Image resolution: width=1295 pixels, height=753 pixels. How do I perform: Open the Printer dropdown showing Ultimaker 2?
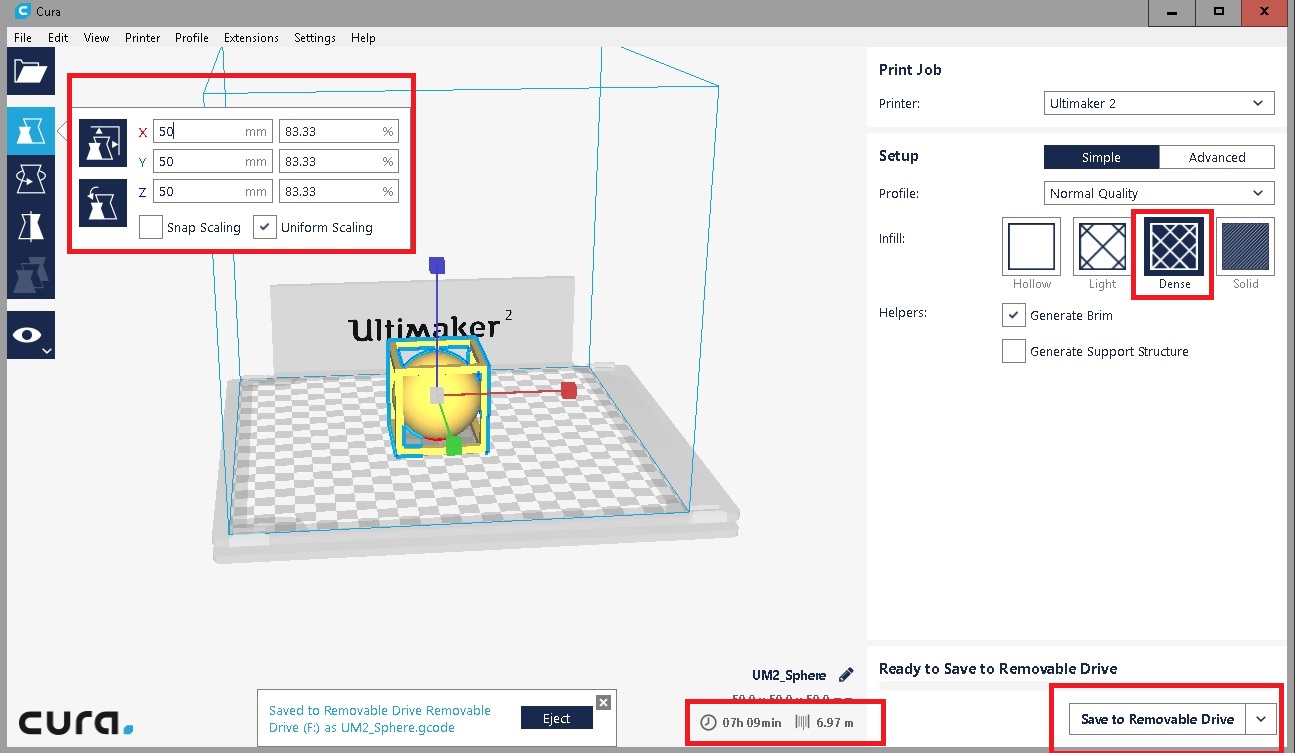[1159, 103]
